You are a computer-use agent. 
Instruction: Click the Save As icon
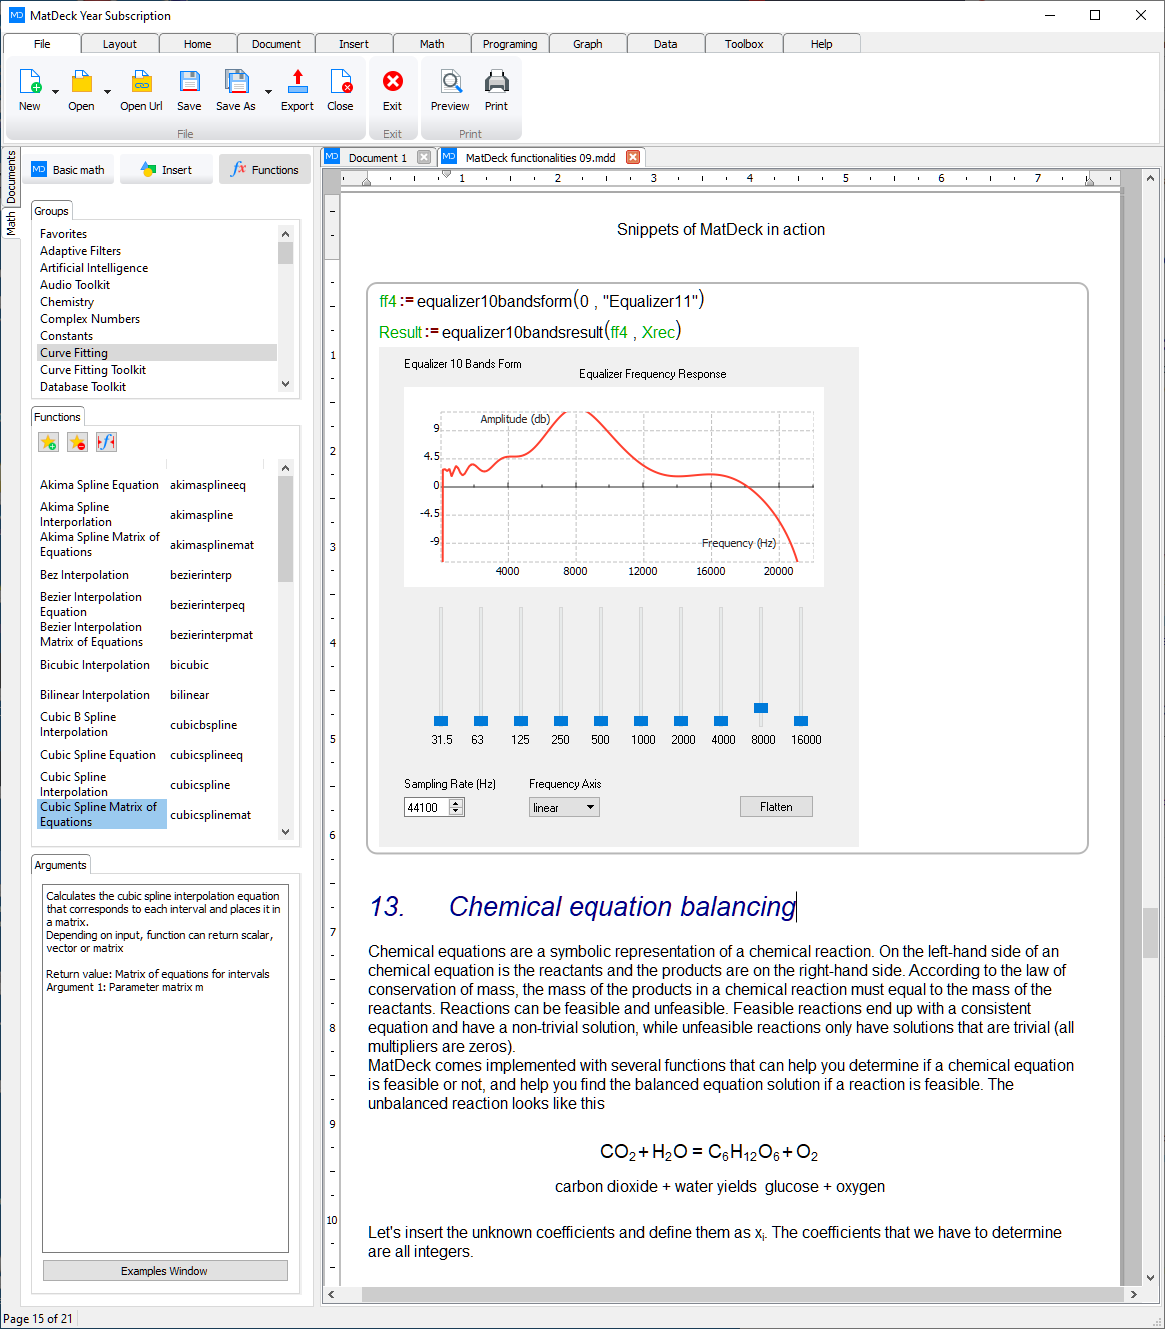click(x=236, y=82)
